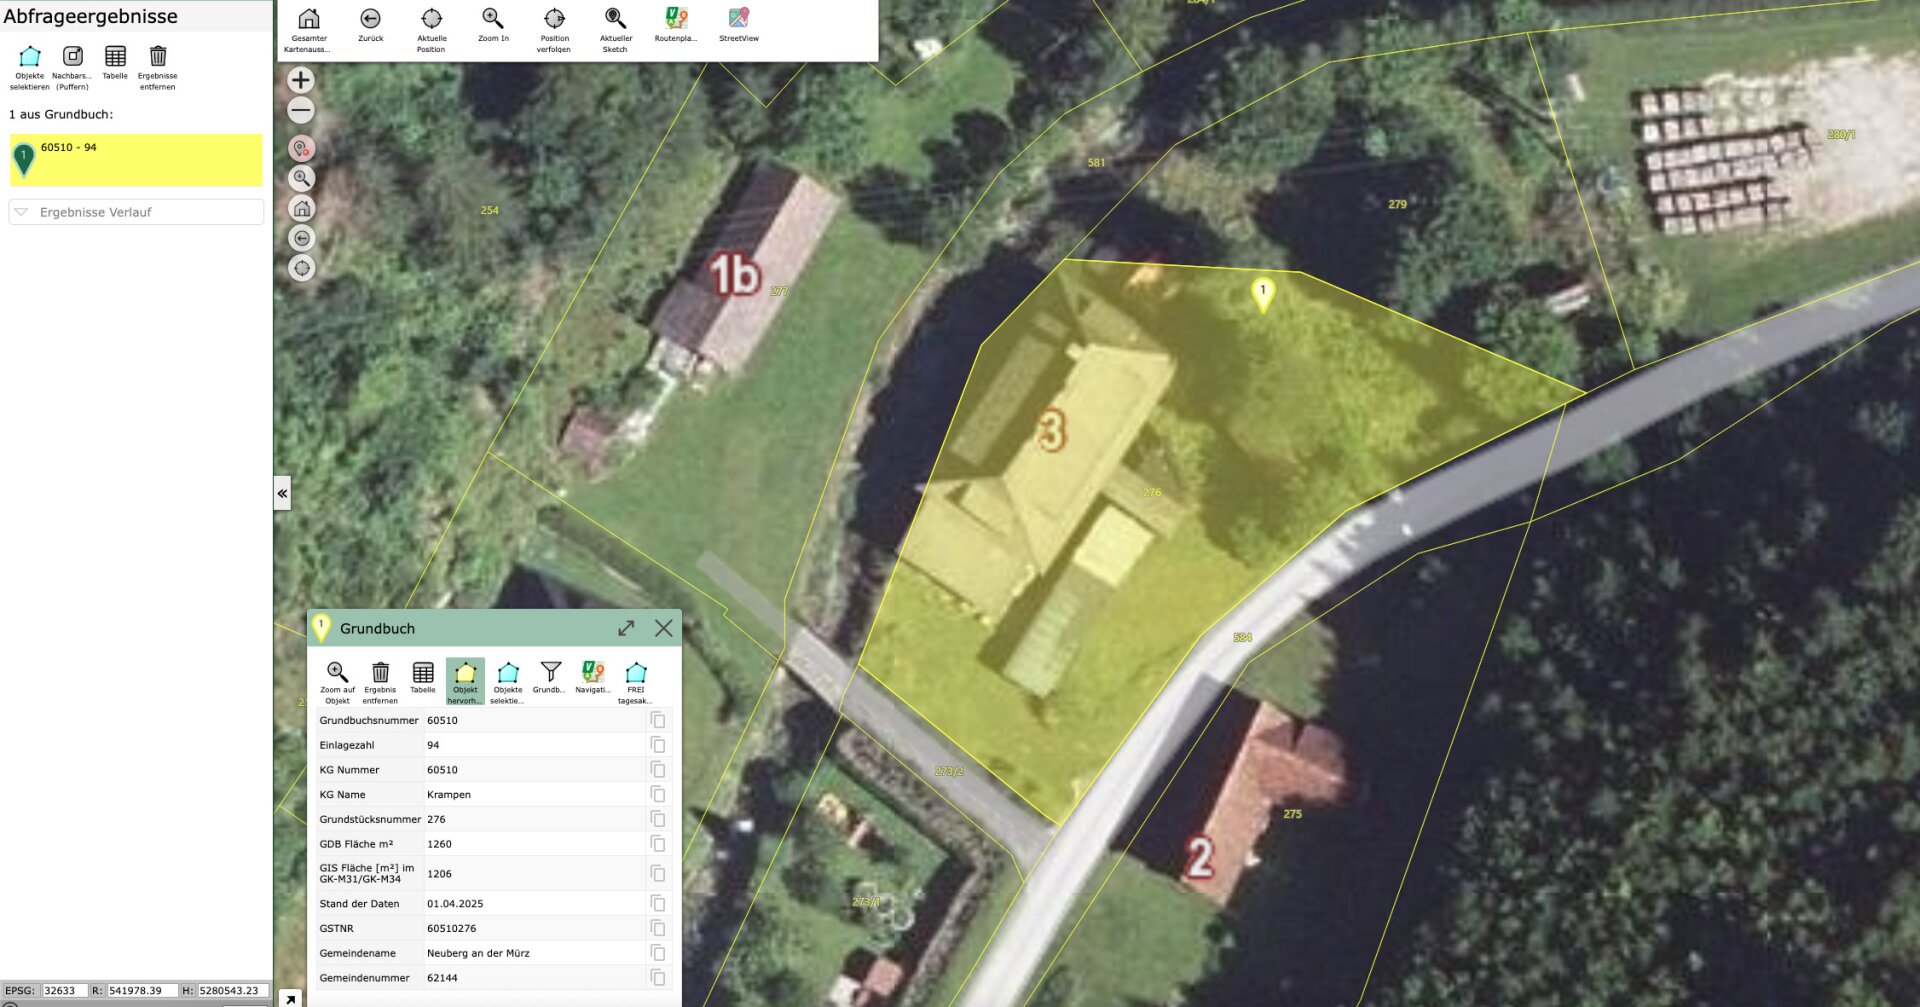
Task: Toggle Objekt hervorheben highlight button
Action: point(465,673)
